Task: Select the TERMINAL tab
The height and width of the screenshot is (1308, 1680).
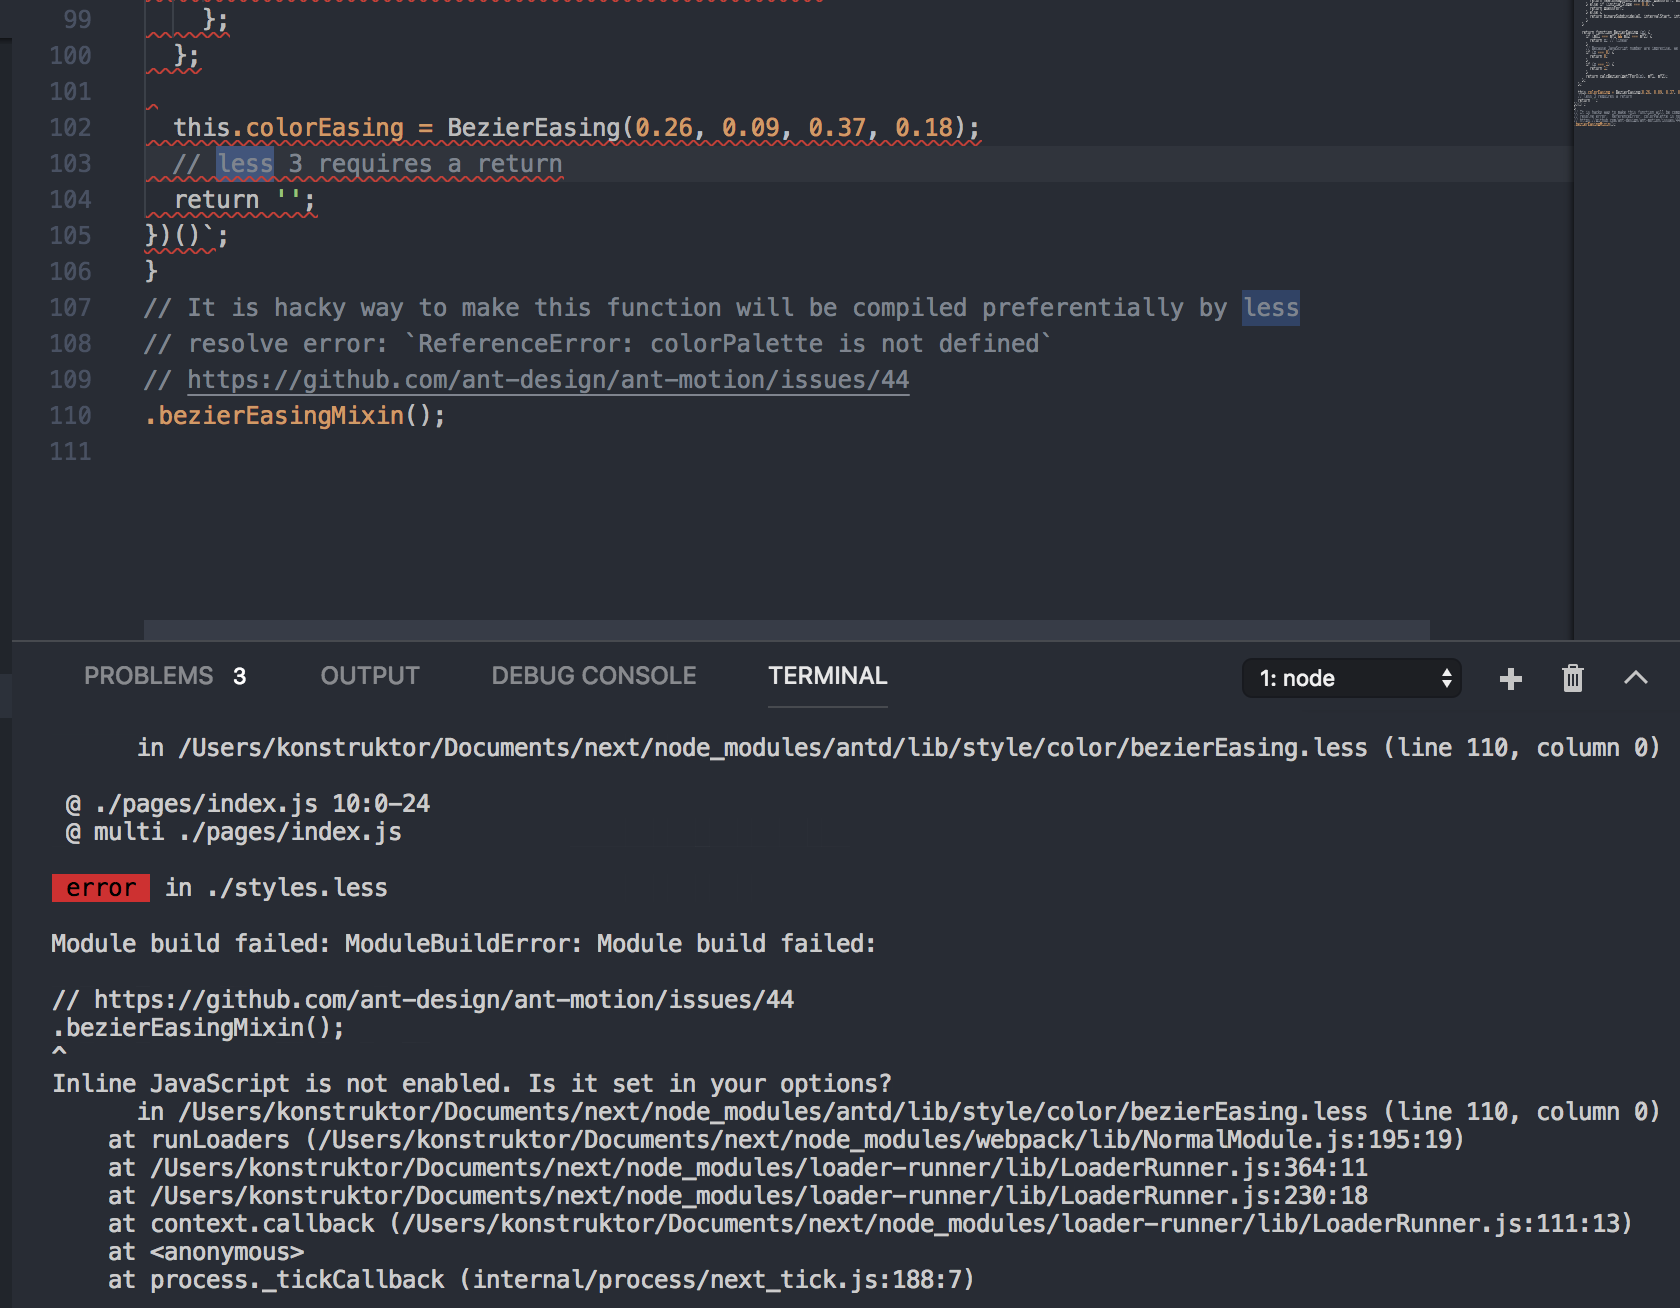Action: pyautogui.click(x=828, y=676)
